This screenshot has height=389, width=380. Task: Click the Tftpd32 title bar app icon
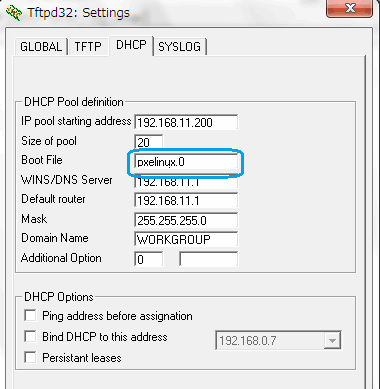coord(14,13)
